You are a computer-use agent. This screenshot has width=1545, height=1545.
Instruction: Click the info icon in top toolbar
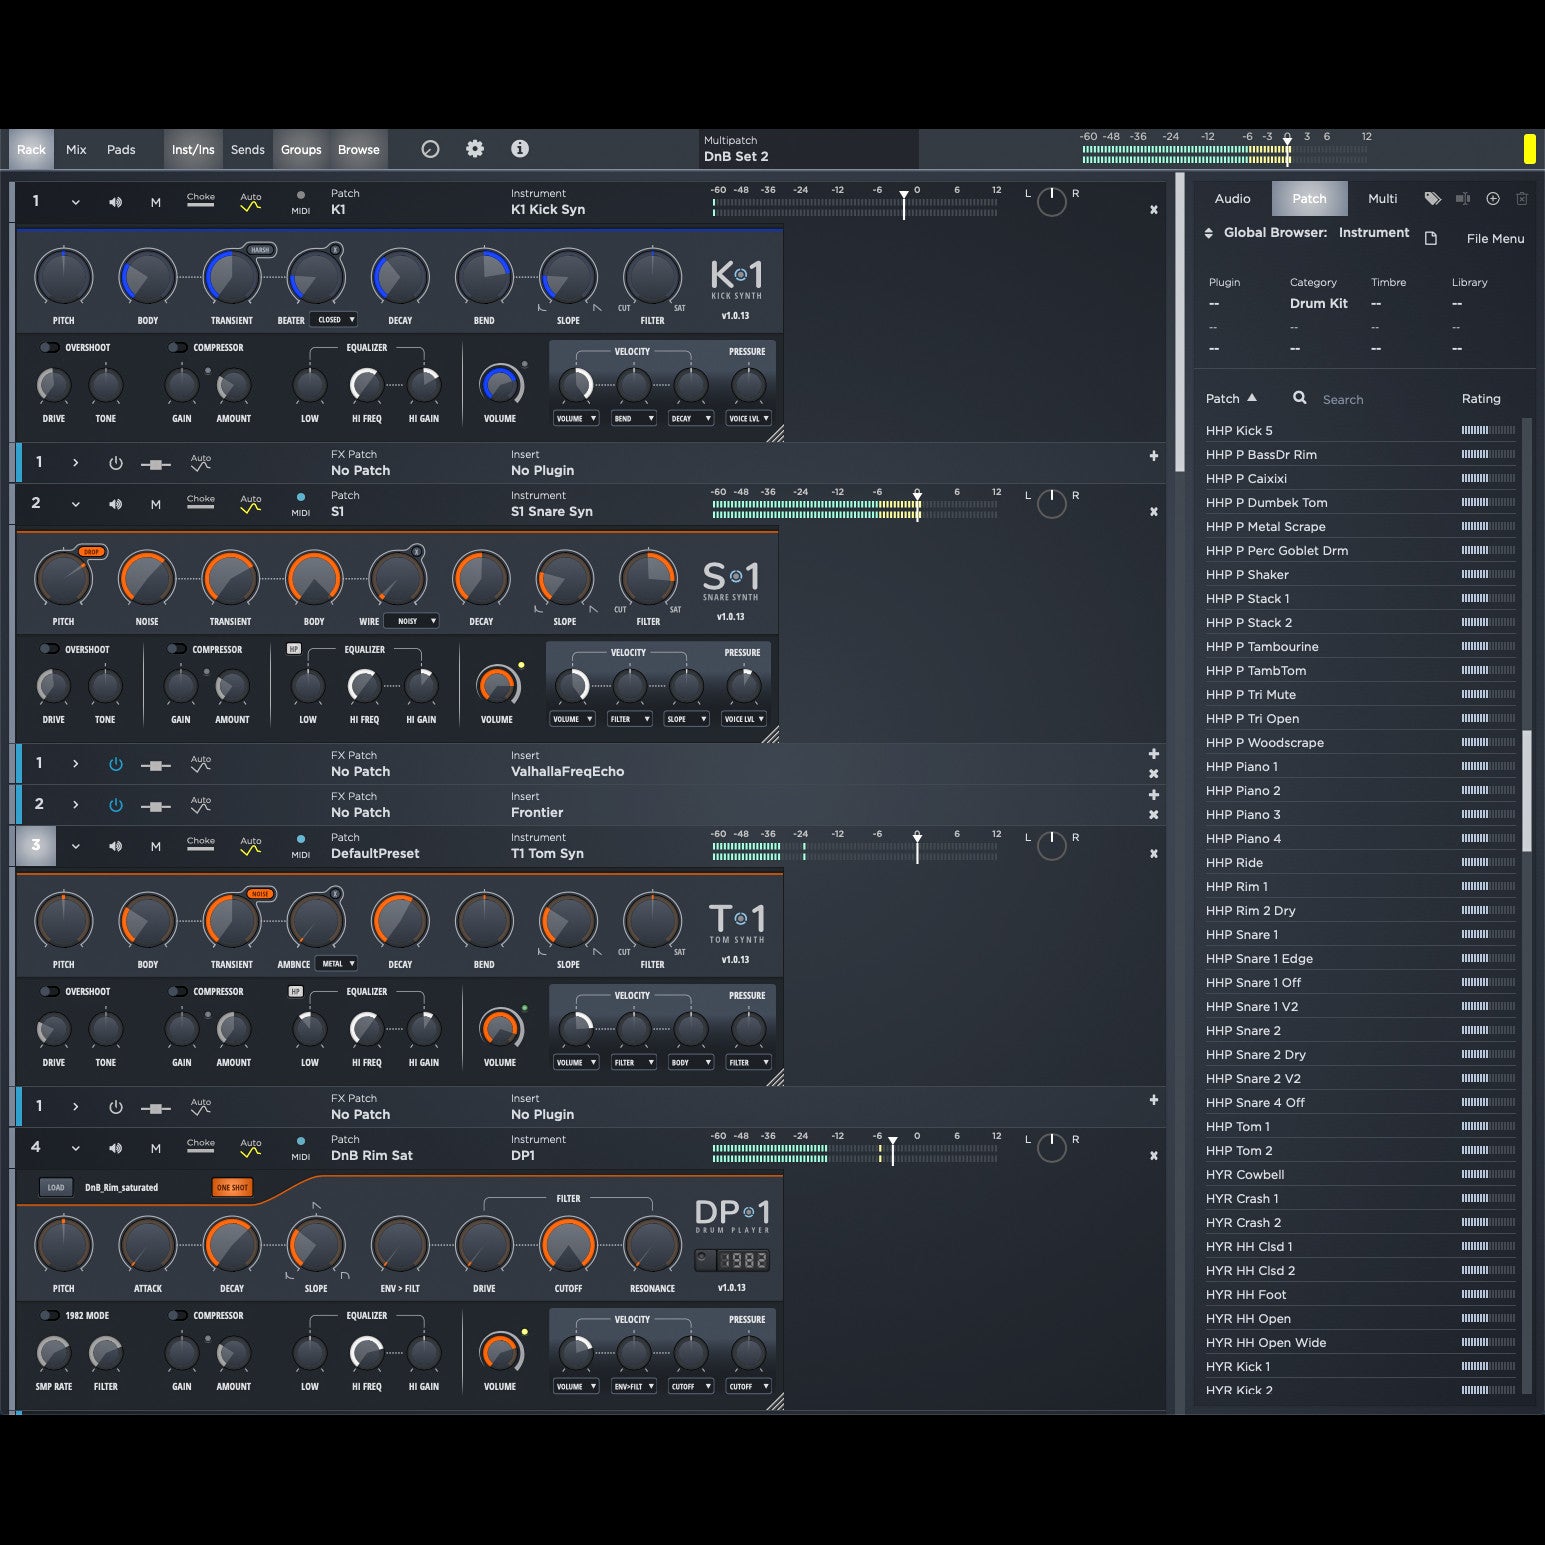coord(520,149)
